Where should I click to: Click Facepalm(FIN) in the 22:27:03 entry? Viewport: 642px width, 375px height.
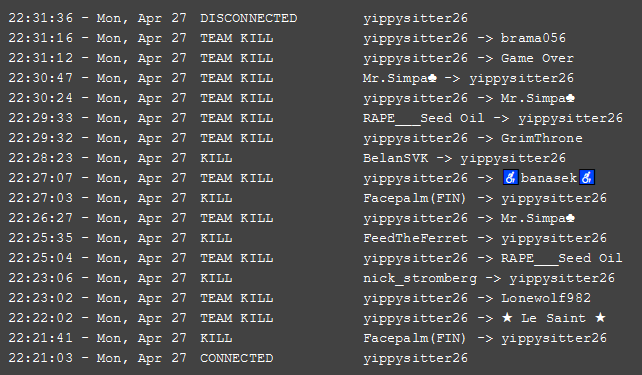click(414, 198)
